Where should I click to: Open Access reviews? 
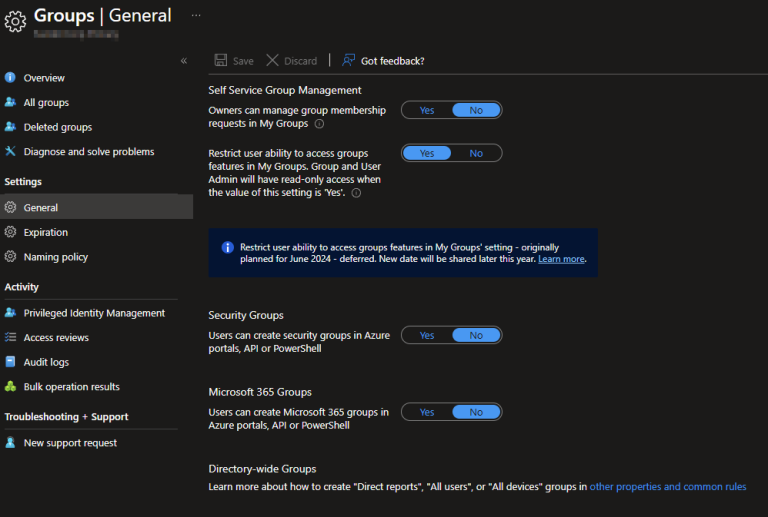[56, 337]
